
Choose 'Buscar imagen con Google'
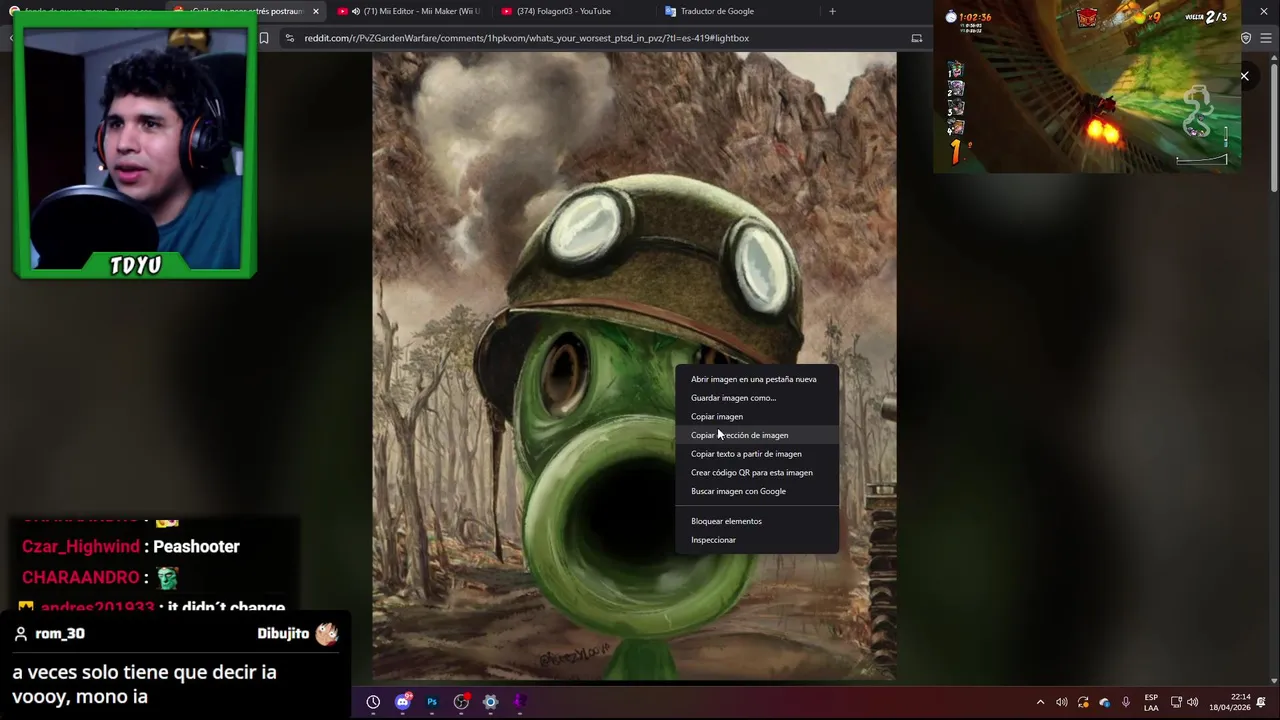(x=756, y=491)
